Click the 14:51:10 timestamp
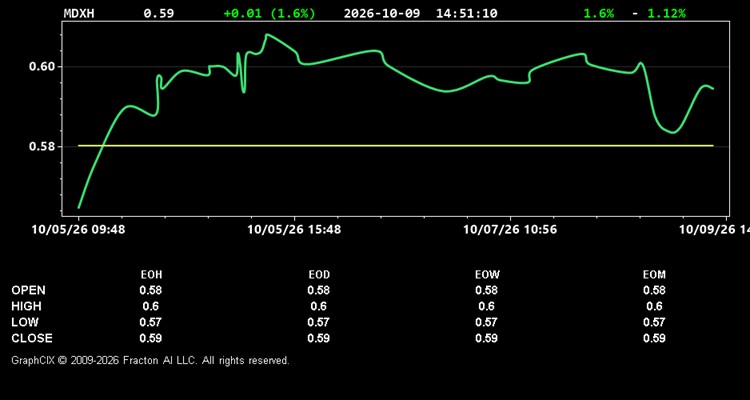This screenshot has height=400, width=750. point(466,13)
